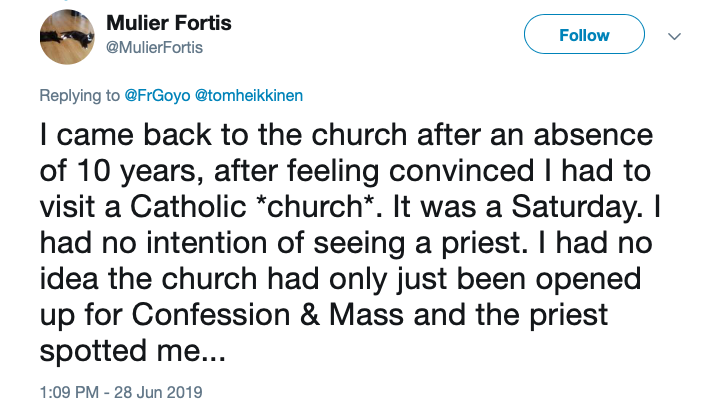Click the tweet line starting "I came back"

pos(345,133)
